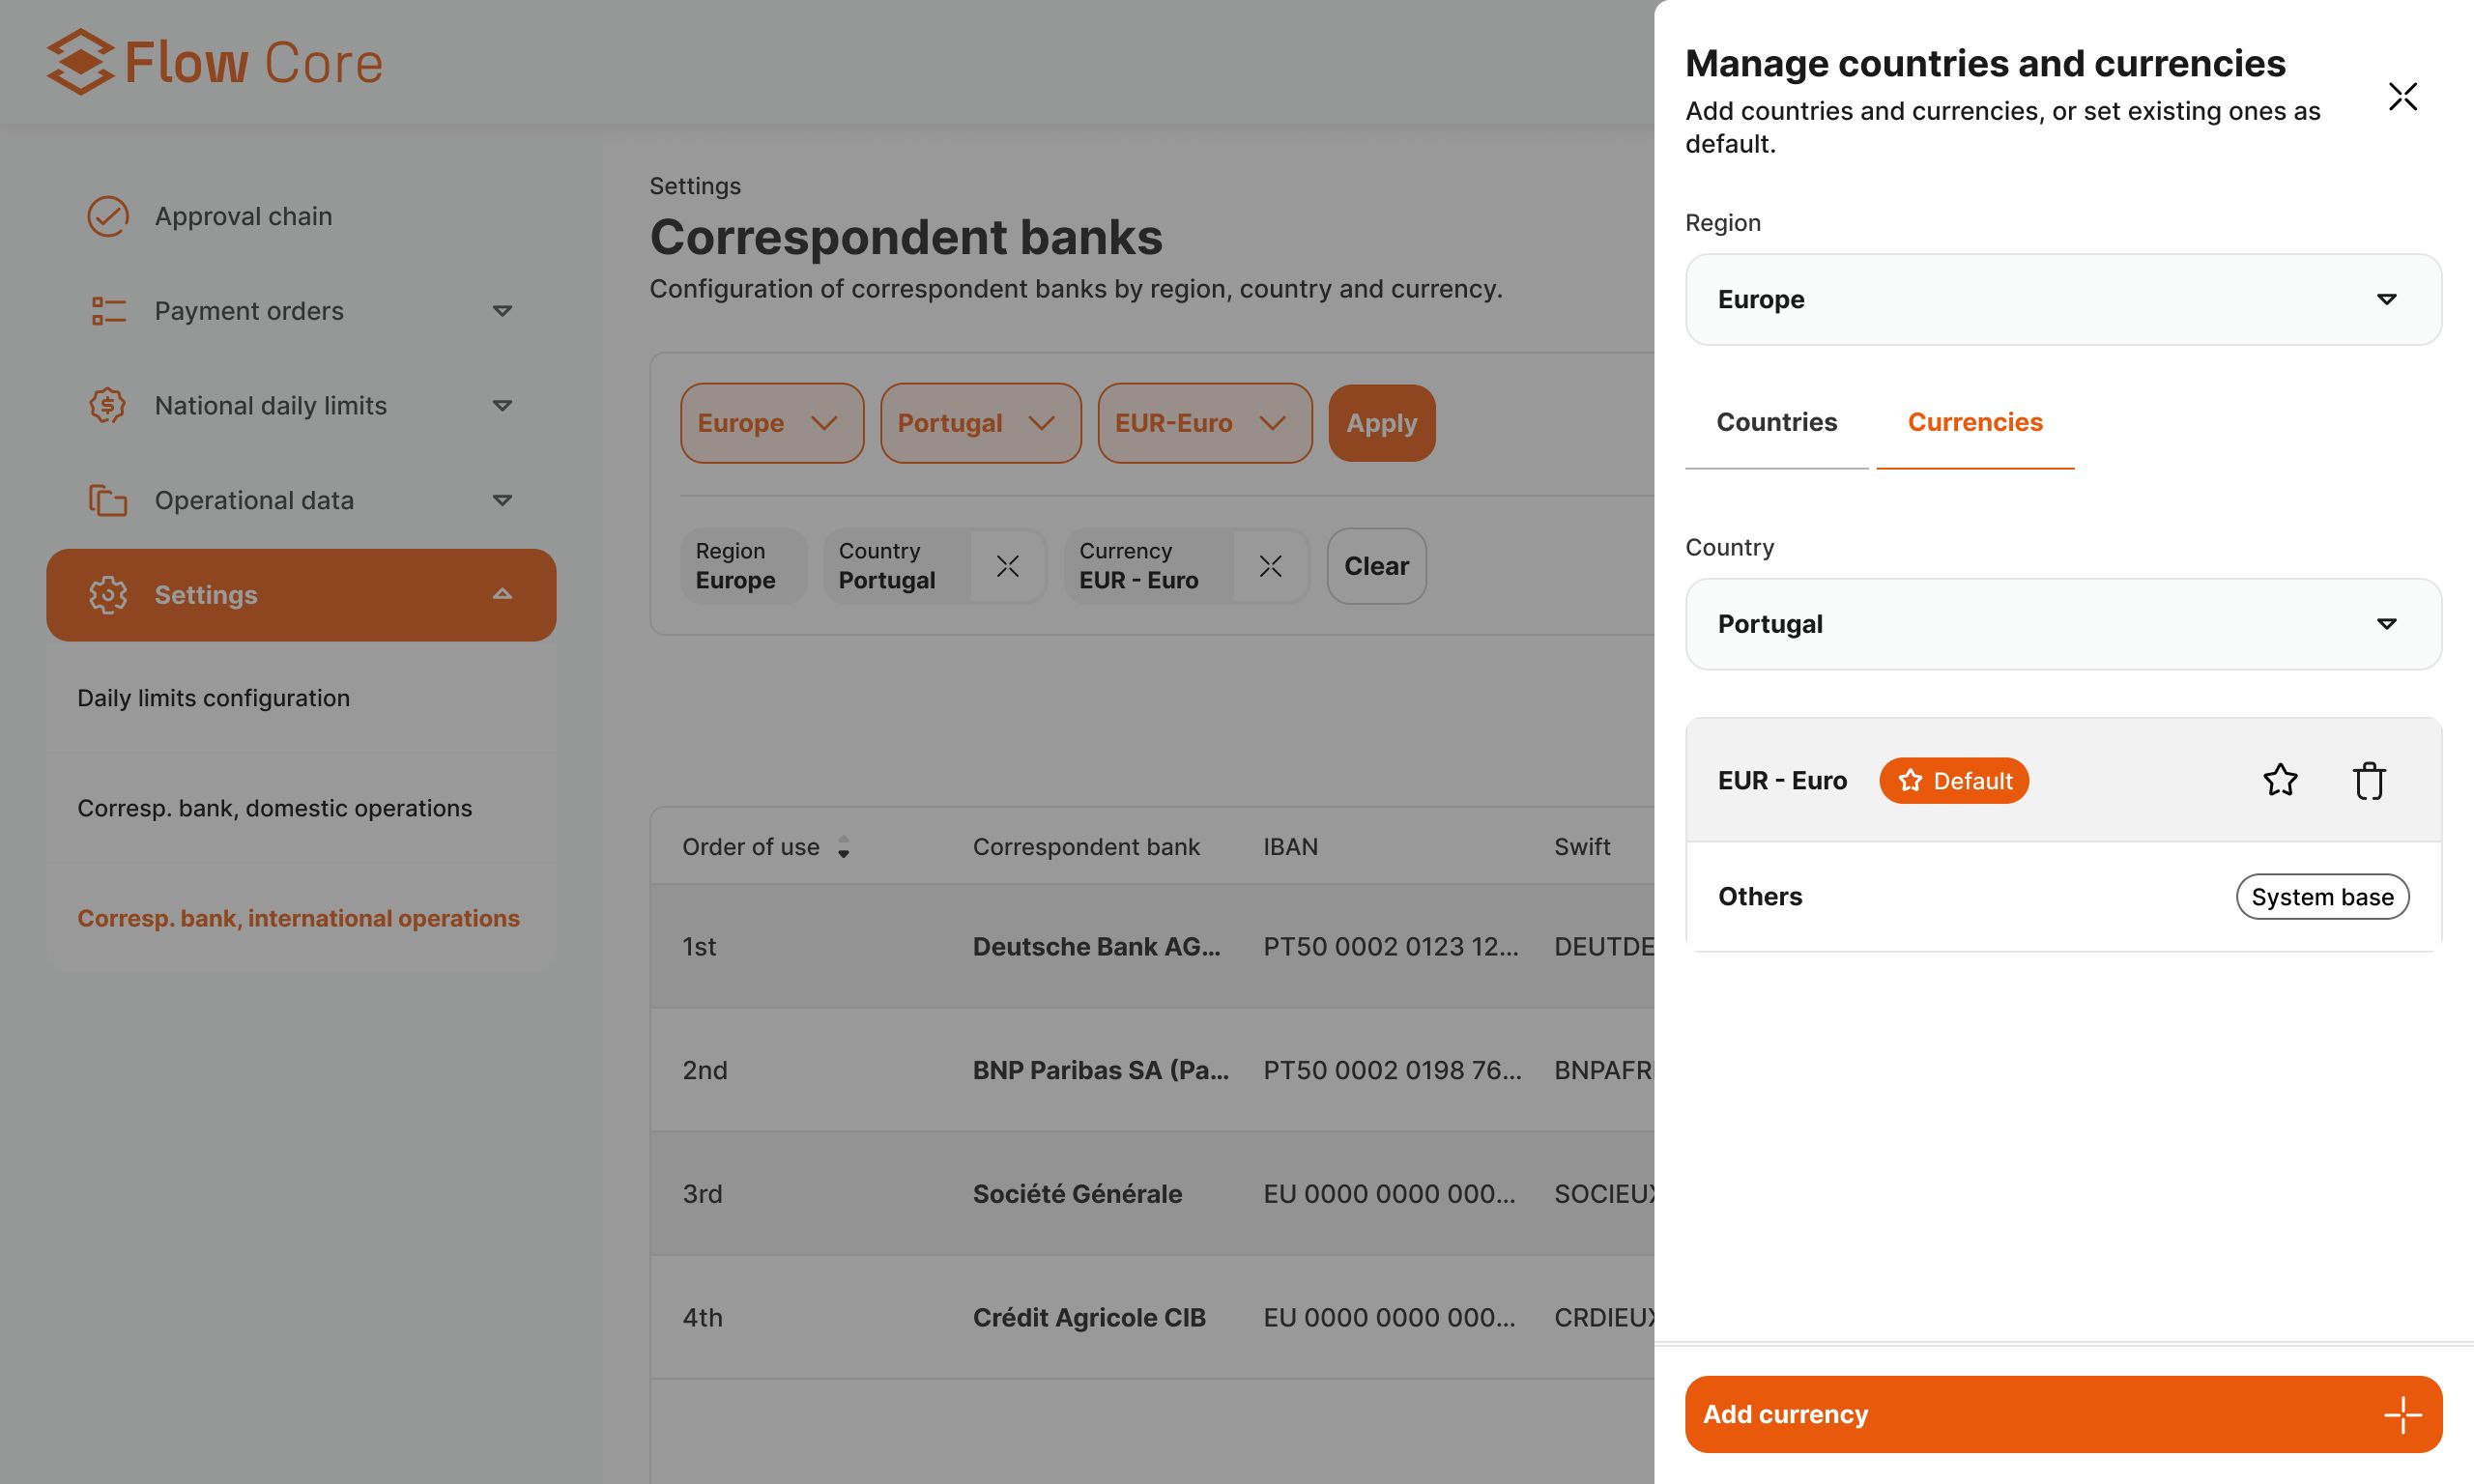This screenshot has width=2474, height=1484.
Task: Select the BNP Paribas SA row
Action: click(x=1152, y=1070)
